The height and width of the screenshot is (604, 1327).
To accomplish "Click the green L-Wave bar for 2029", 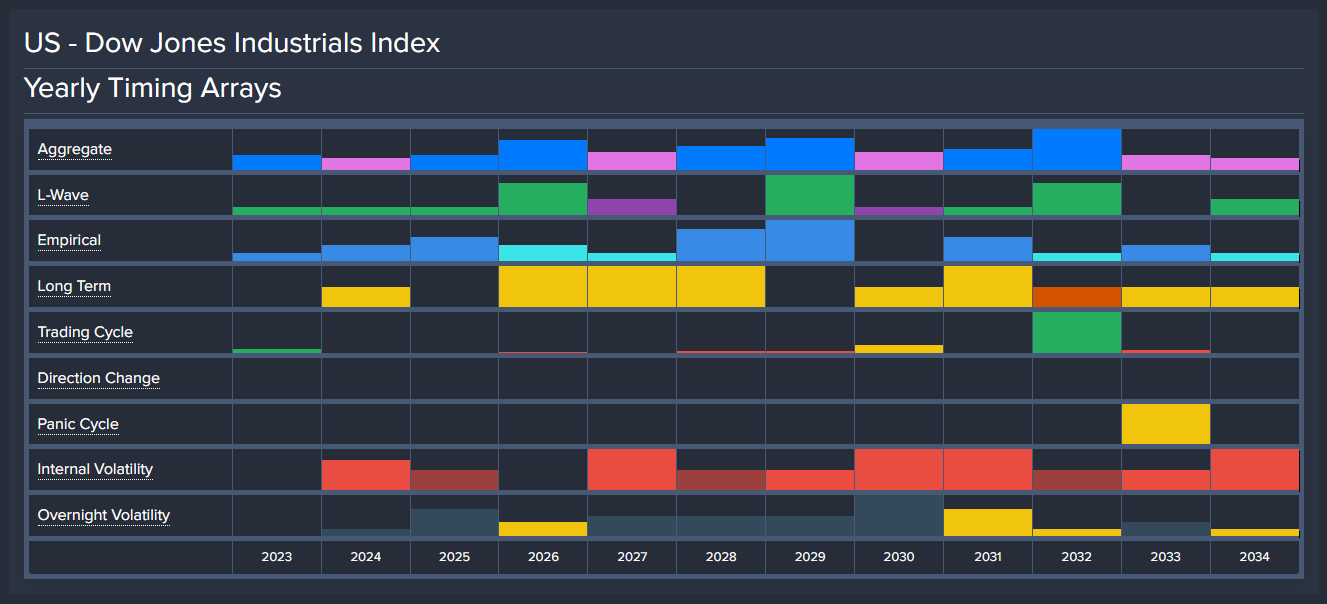I will (x=809, y=195).
